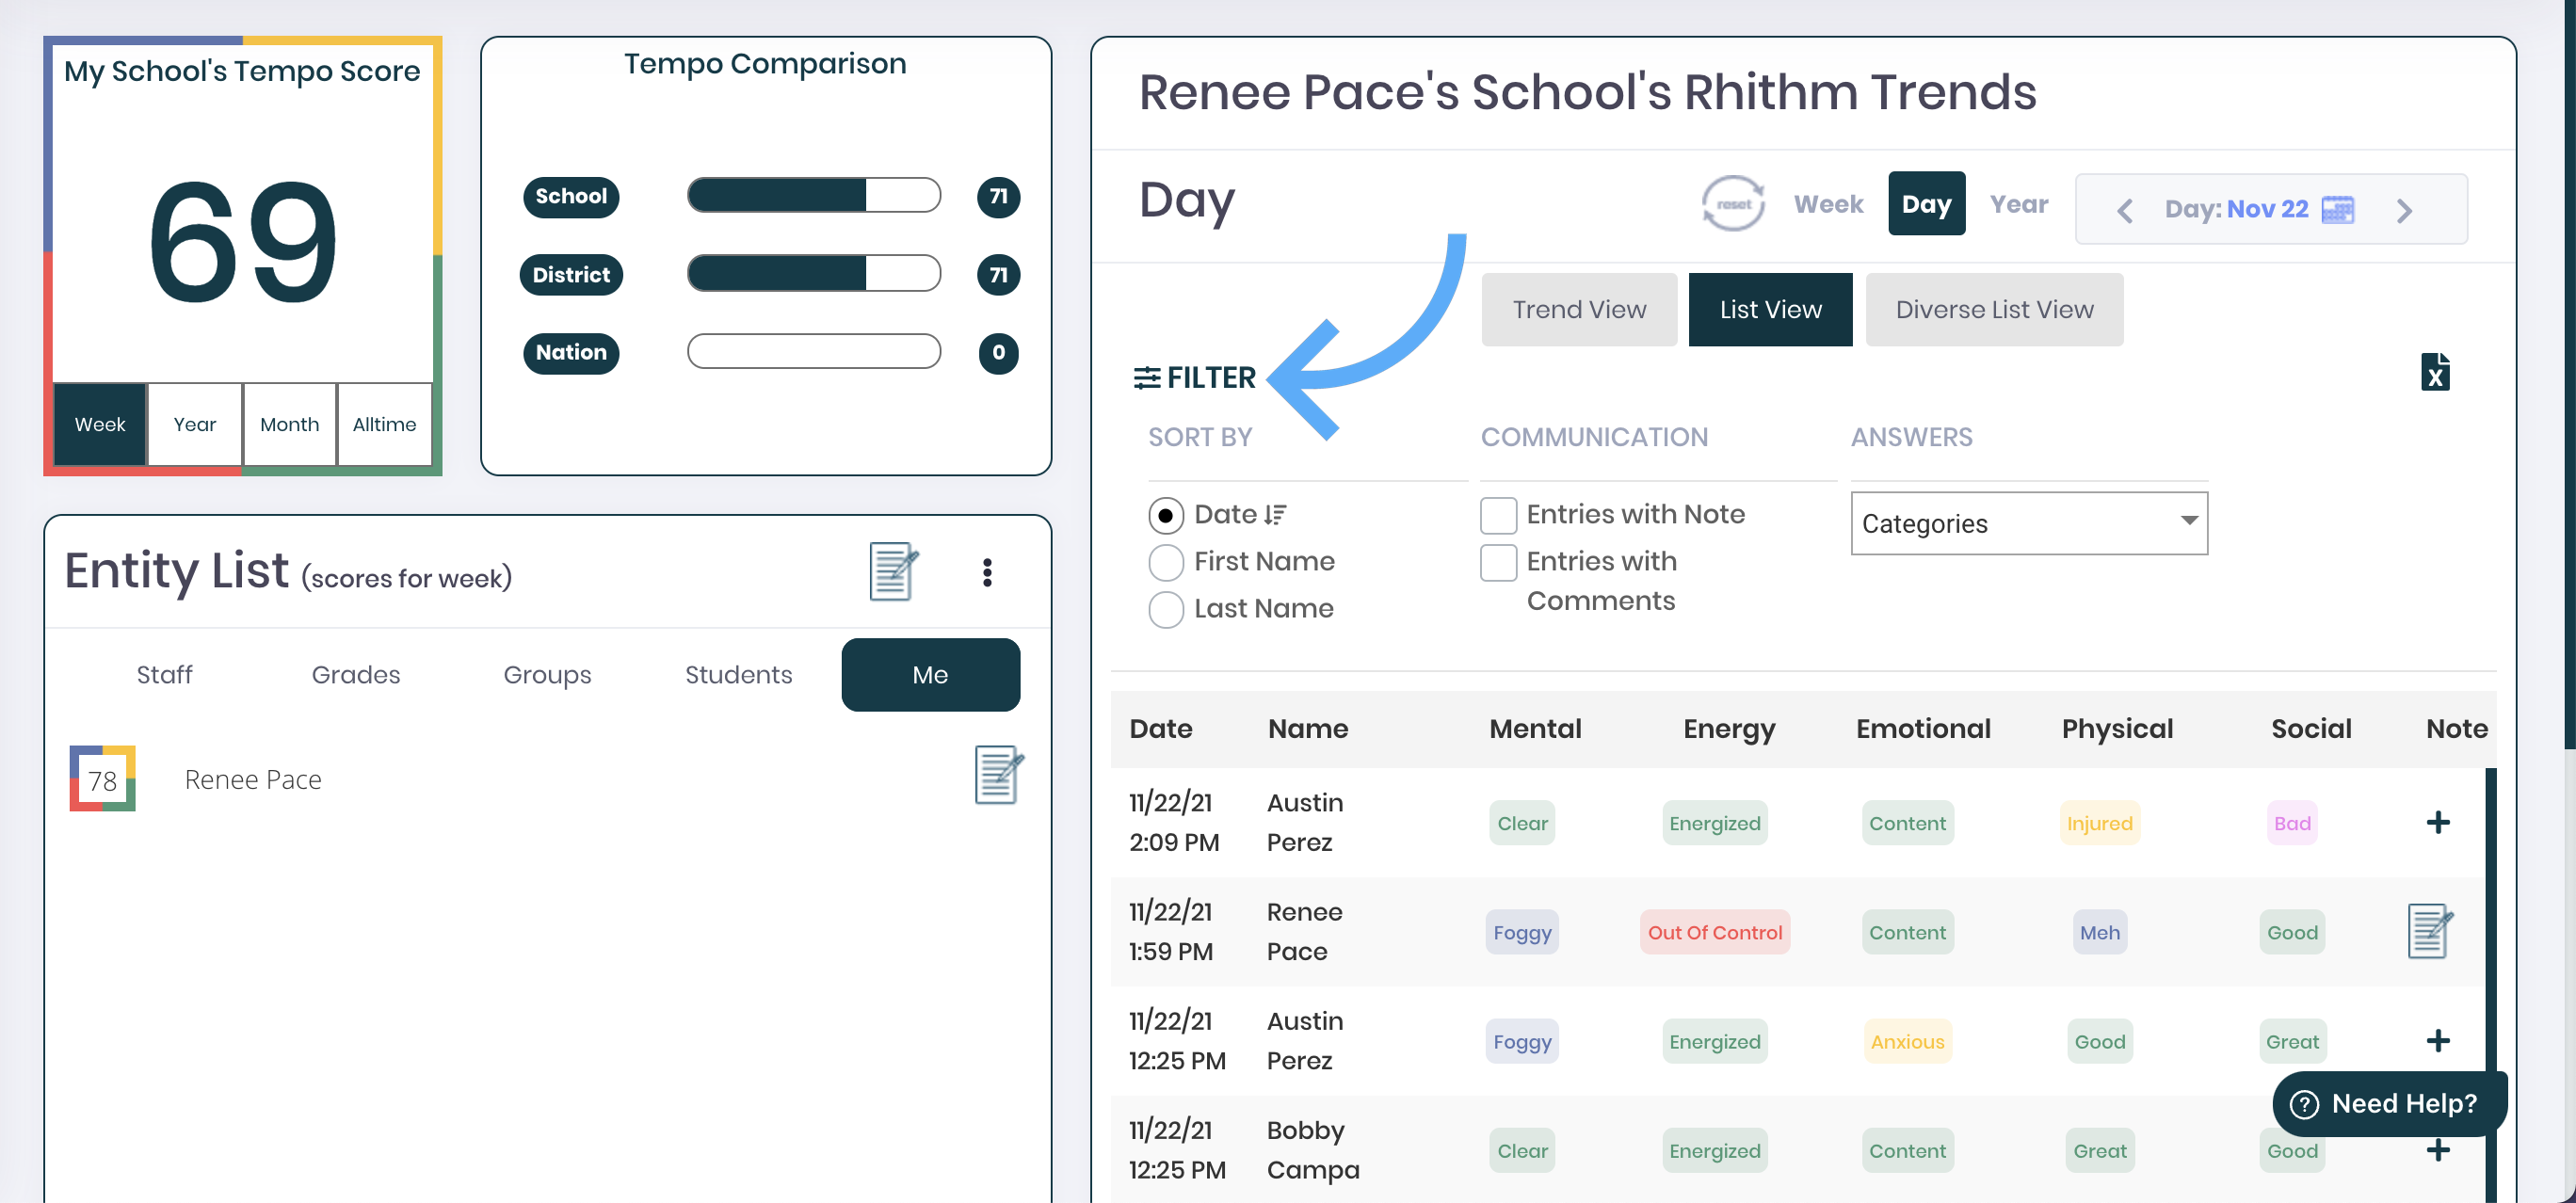The width and height of the screenshot is (2576, 1203).
Task: Check Entries with Note box
Action: pos(1498,515)
